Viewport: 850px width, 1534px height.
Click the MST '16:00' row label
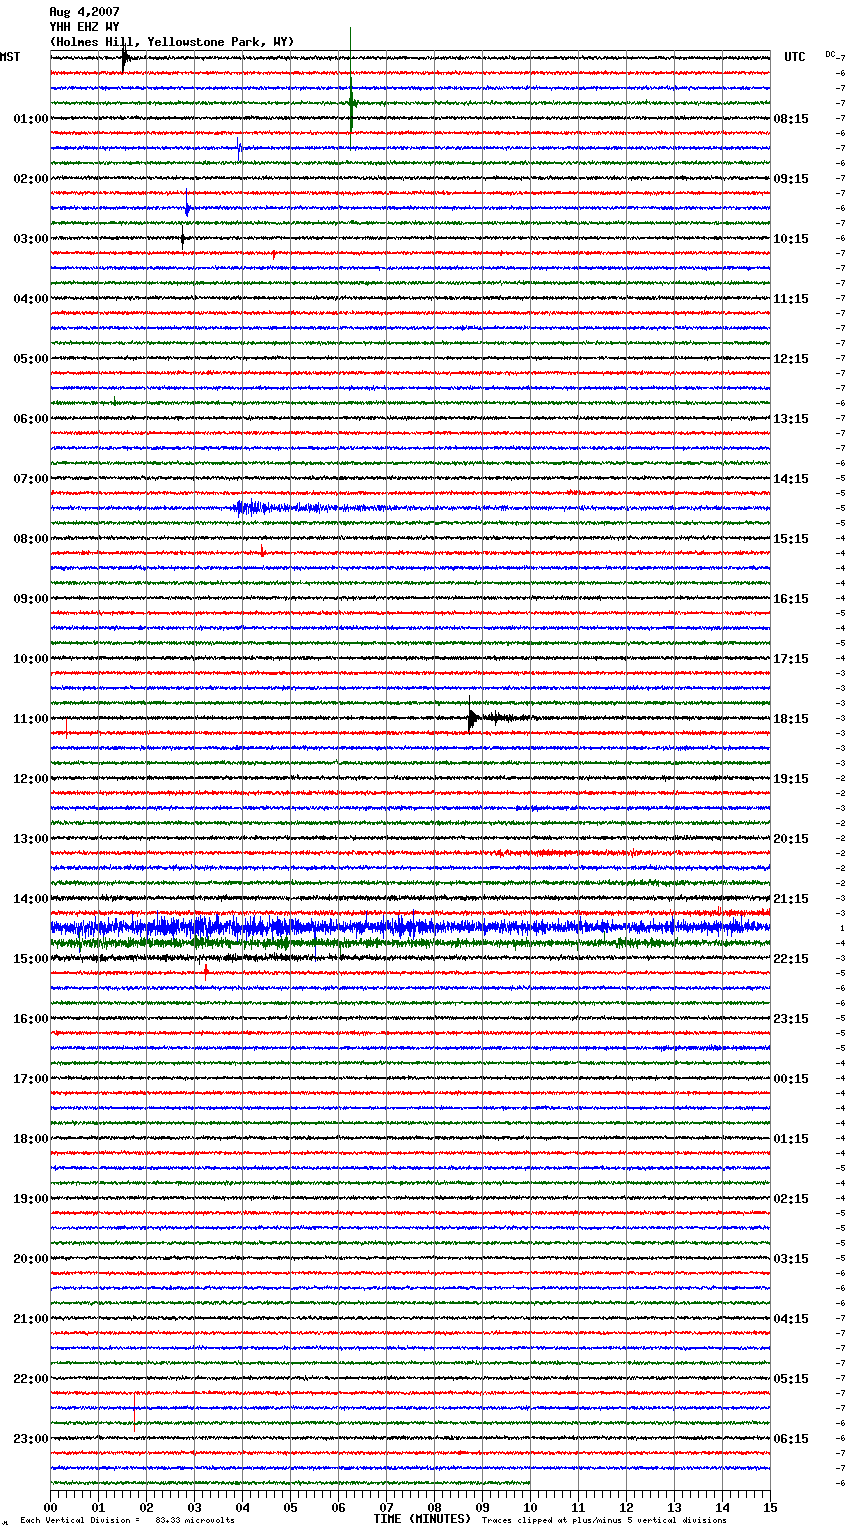click(31, 1019)
